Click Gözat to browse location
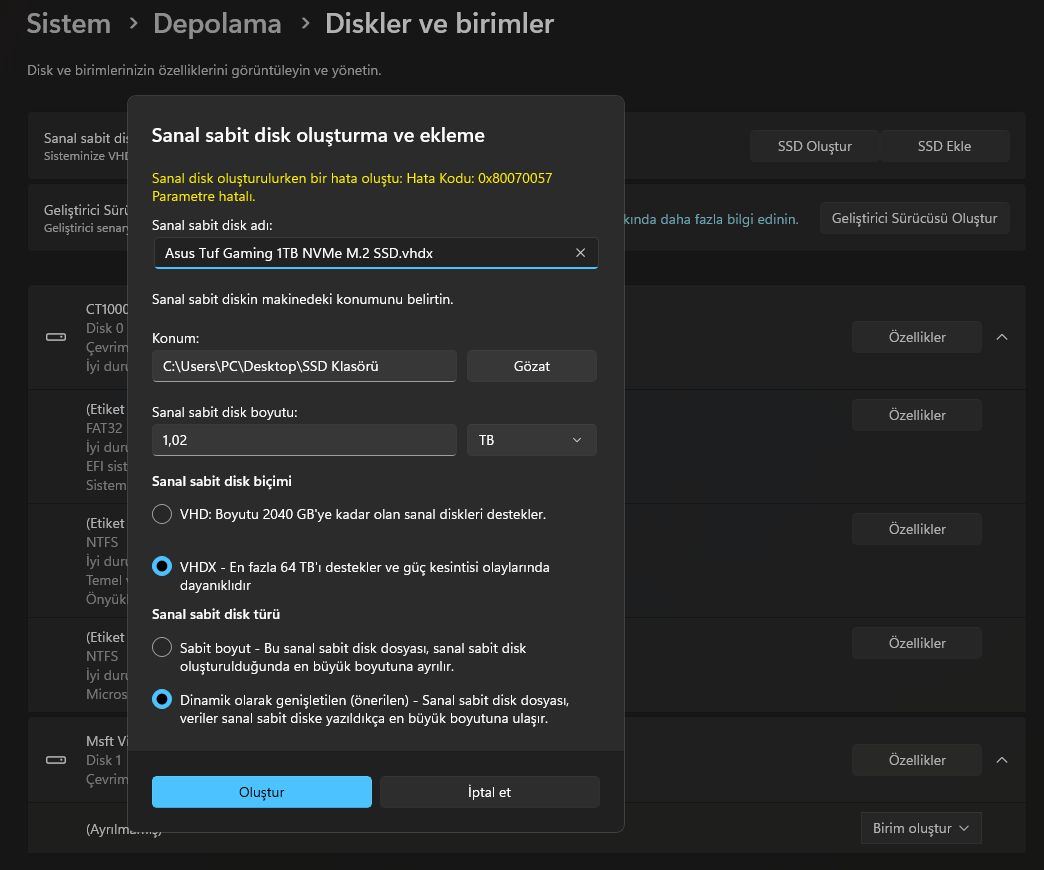The height and width of the screenshot is (870, 1044). 531,366
